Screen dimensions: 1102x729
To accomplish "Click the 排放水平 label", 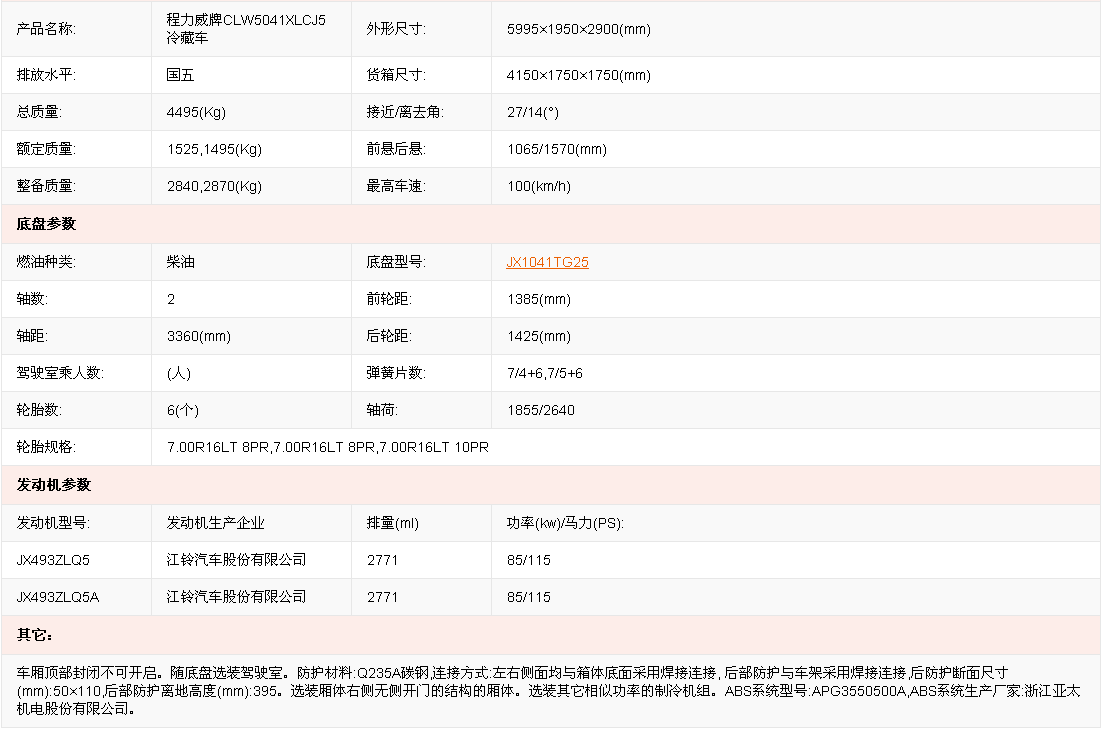I will pyautogui.click(x=46, y=75).
